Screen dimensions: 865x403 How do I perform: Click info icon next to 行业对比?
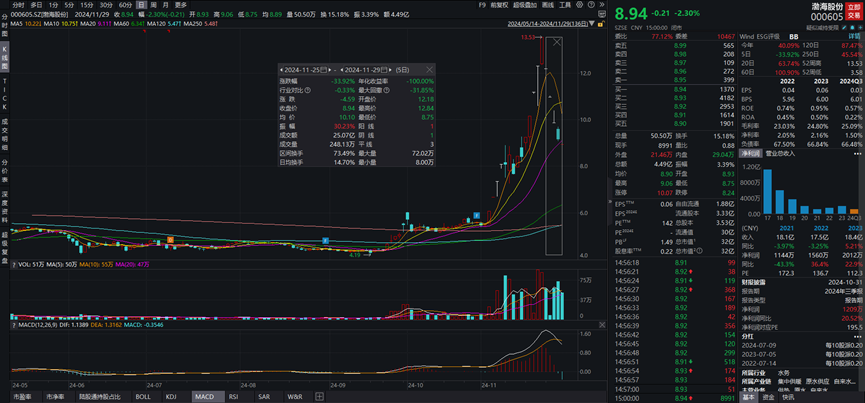point(308,90)
